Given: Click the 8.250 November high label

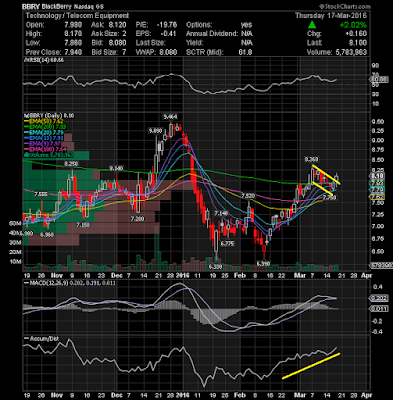Looking at the screenshot, I should point(71,164).
